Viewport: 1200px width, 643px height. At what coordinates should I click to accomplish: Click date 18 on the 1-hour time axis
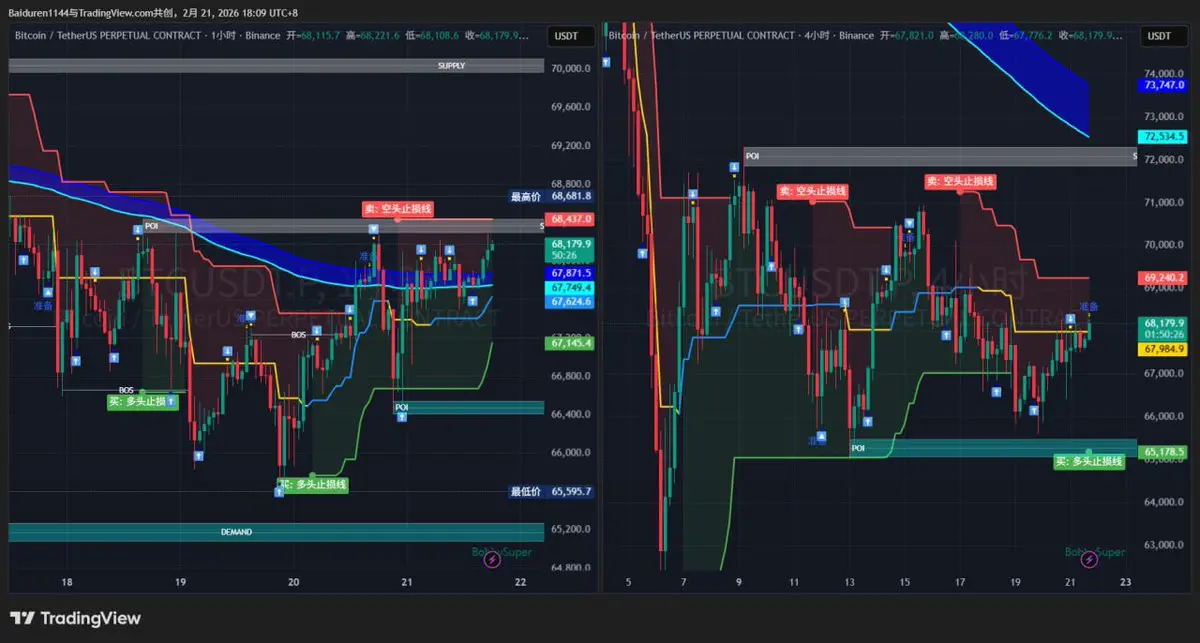[67, 581]
